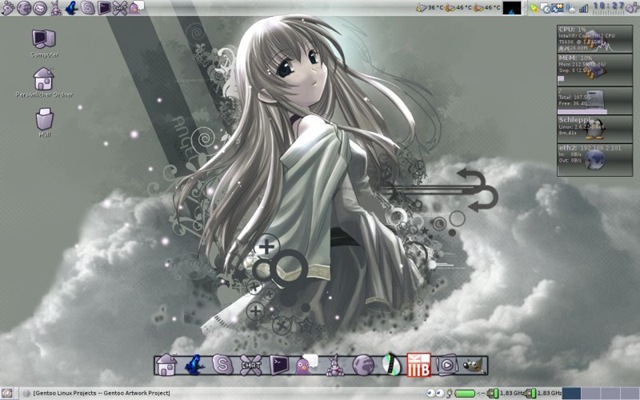This screenshot has height=400, width=640.
Task: Open the globe web browser from dock
Action: pos(363,365)
